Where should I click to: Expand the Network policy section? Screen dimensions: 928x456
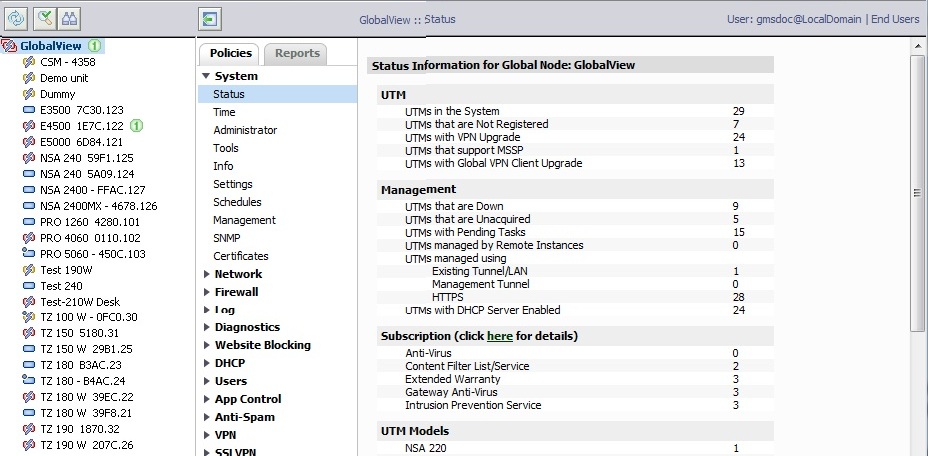click(x=207, y=274)
